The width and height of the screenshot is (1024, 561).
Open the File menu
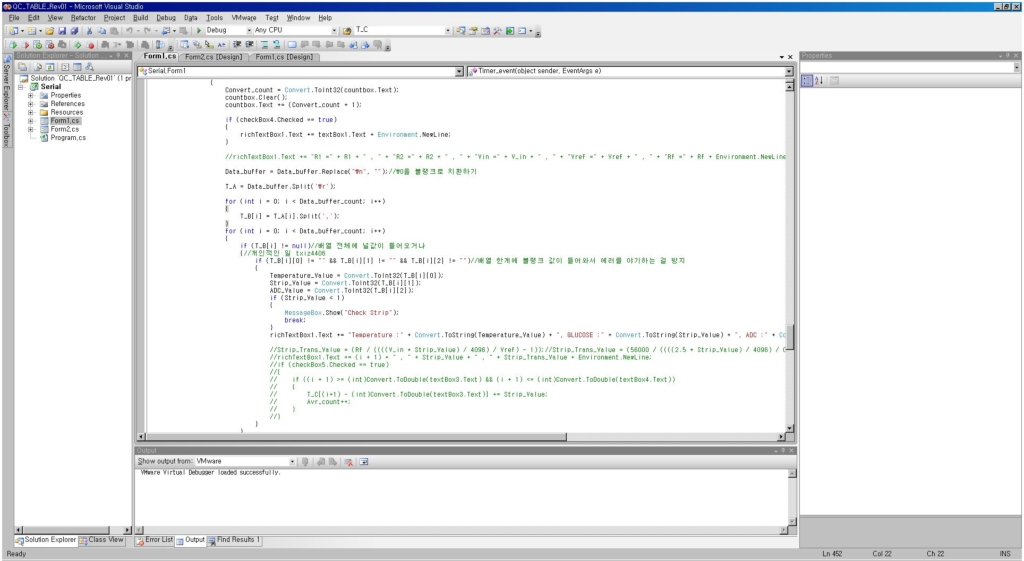click(x=14, y=18)
